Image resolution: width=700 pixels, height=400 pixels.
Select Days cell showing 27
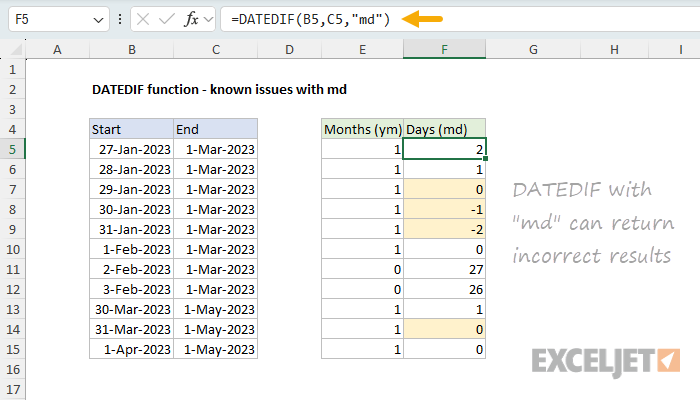click(444, 269)
